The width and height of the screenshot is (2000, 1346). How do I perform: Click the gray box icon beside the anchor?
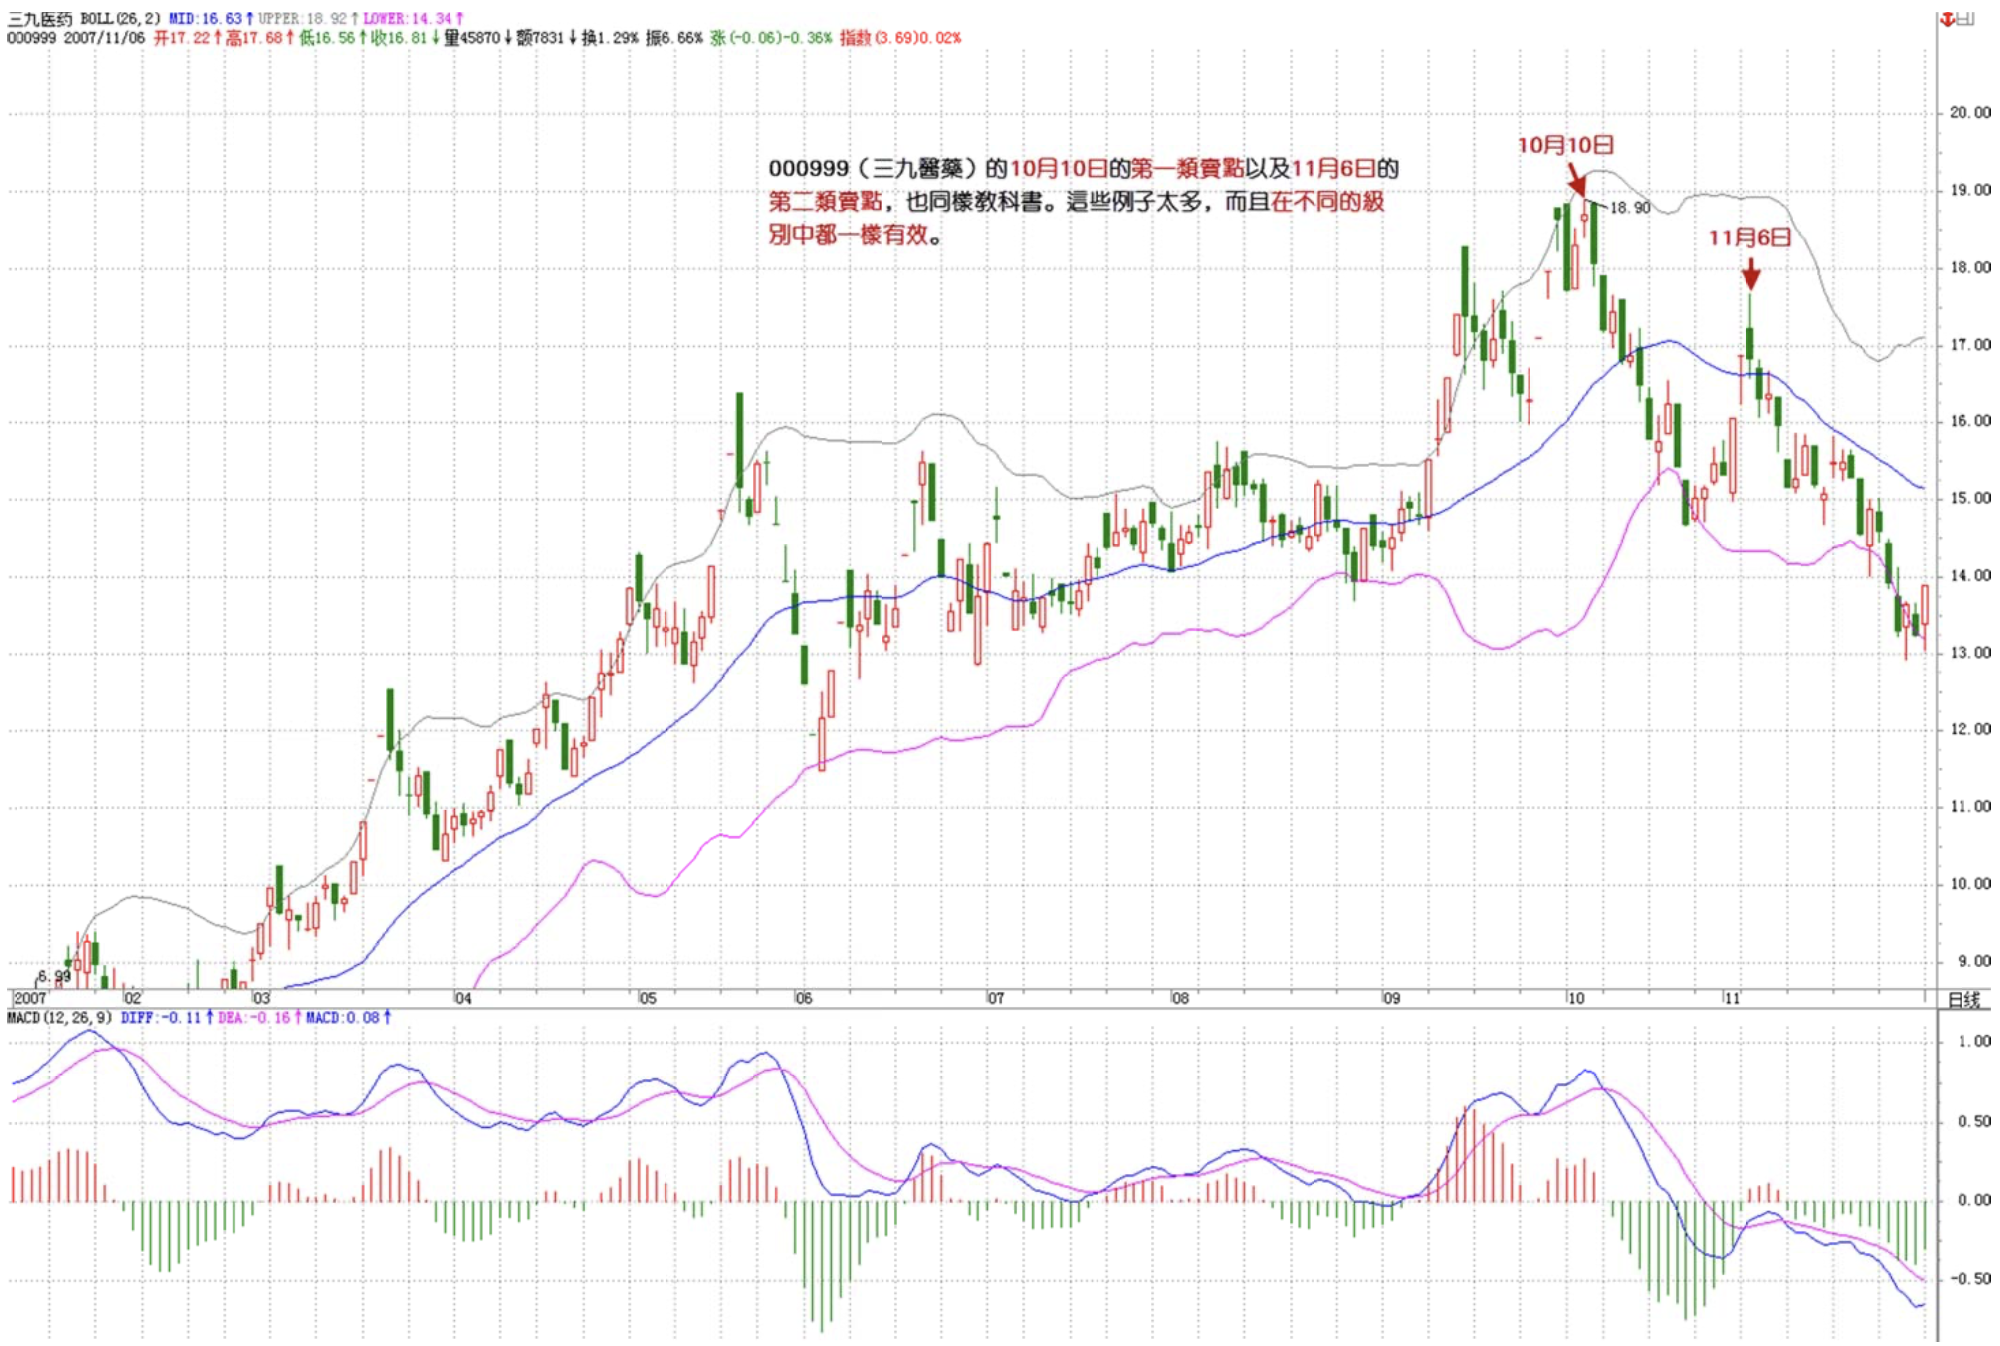(x=1966, y=19)
